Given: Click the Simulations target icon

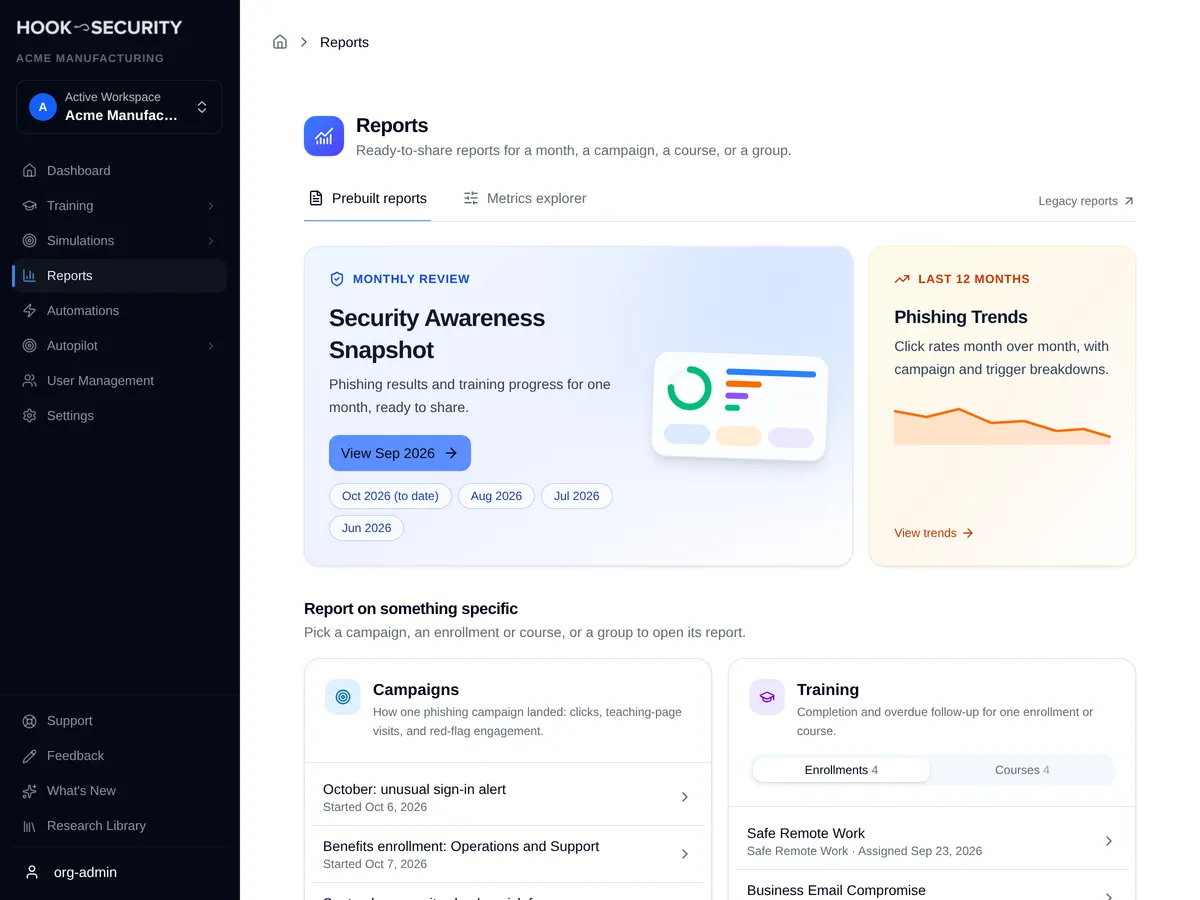Looking at the screenshot, I should [x=30, y=241].
